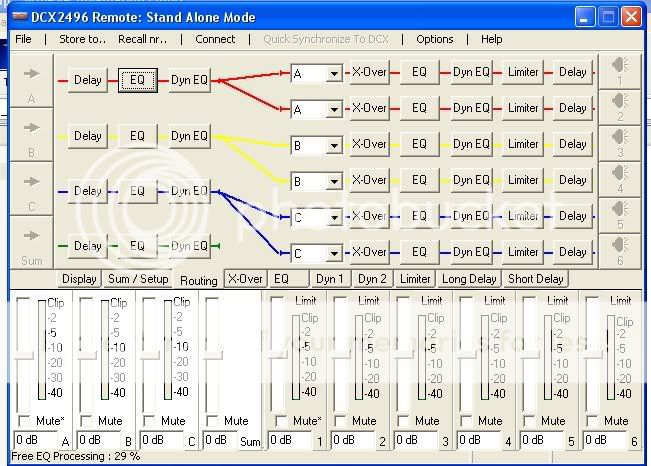The width and height of the screenshot is (651, 466).
Task: Expand source dropdown for output 3
Action: point(334,146)
